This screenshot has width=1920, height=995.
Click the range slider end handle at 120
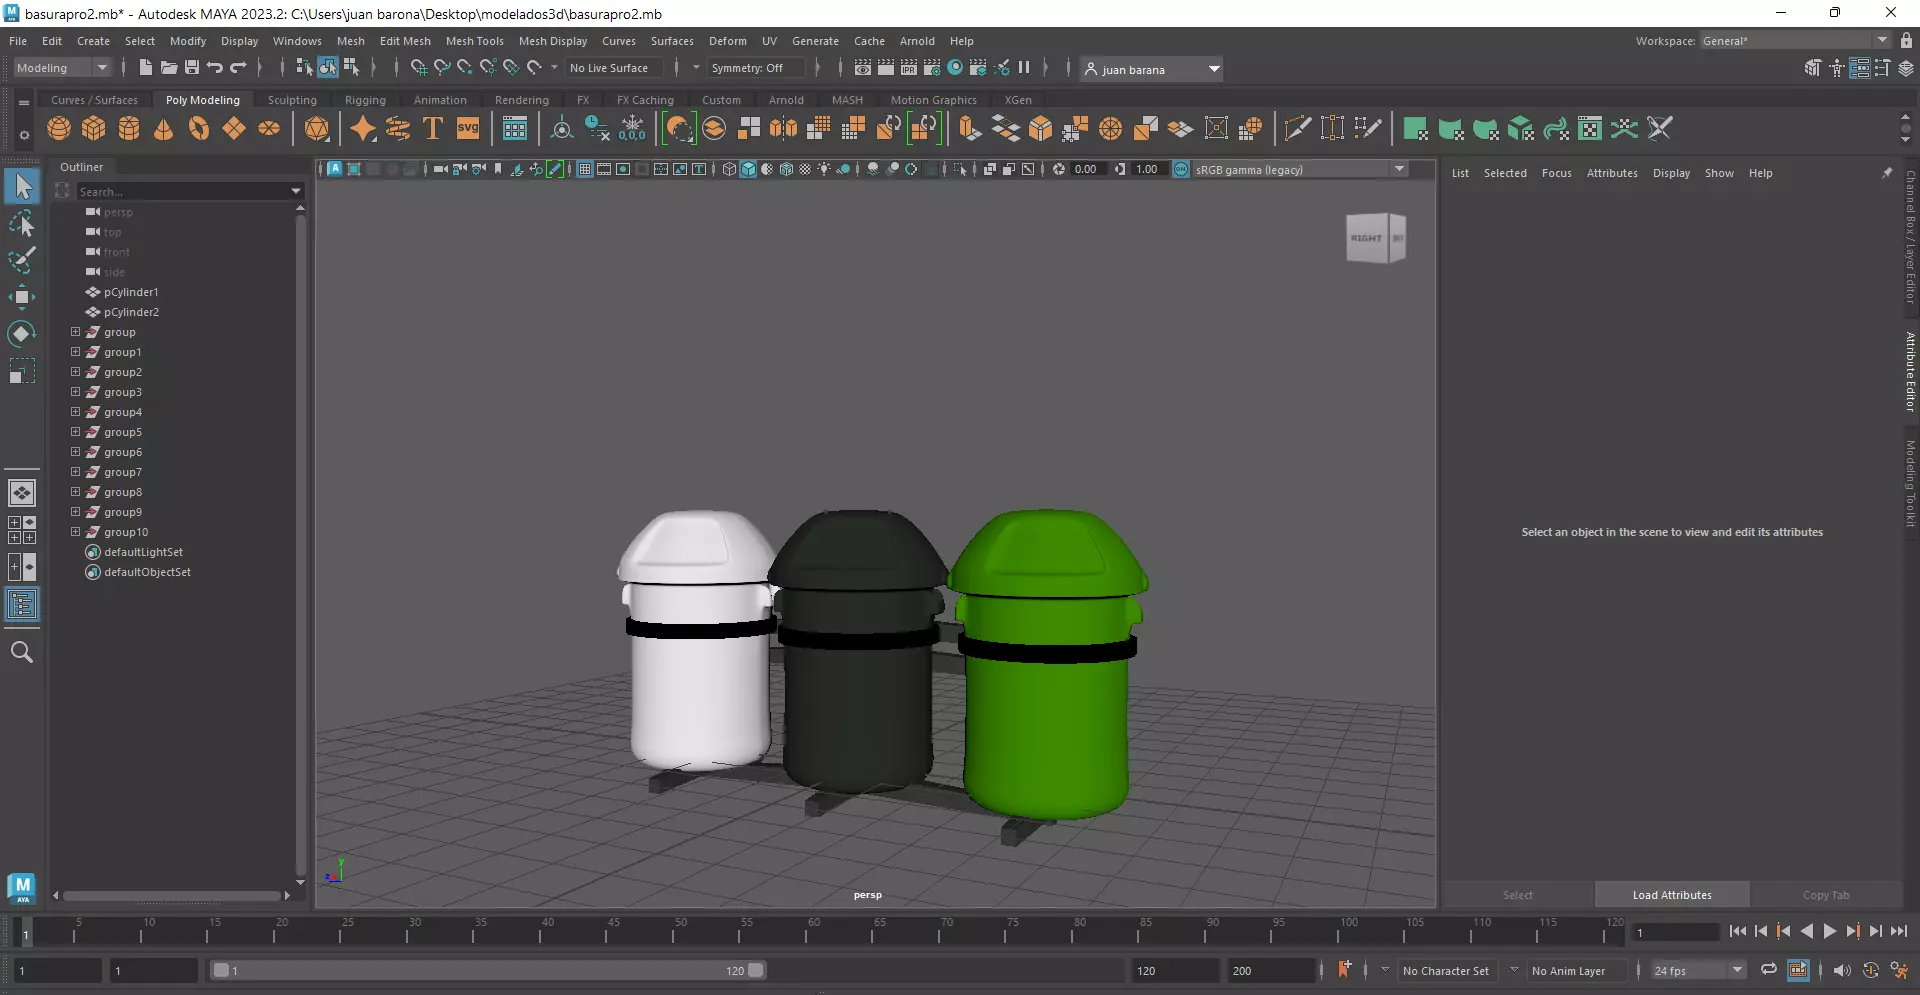(x=756, y=970)
